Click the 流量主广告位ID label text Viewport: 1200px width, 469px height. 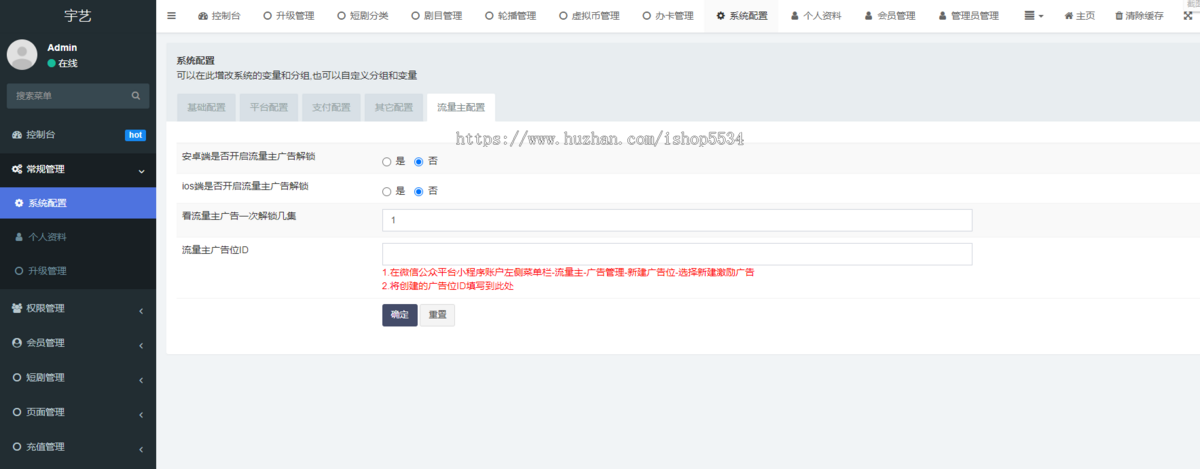tap(214, 249)
